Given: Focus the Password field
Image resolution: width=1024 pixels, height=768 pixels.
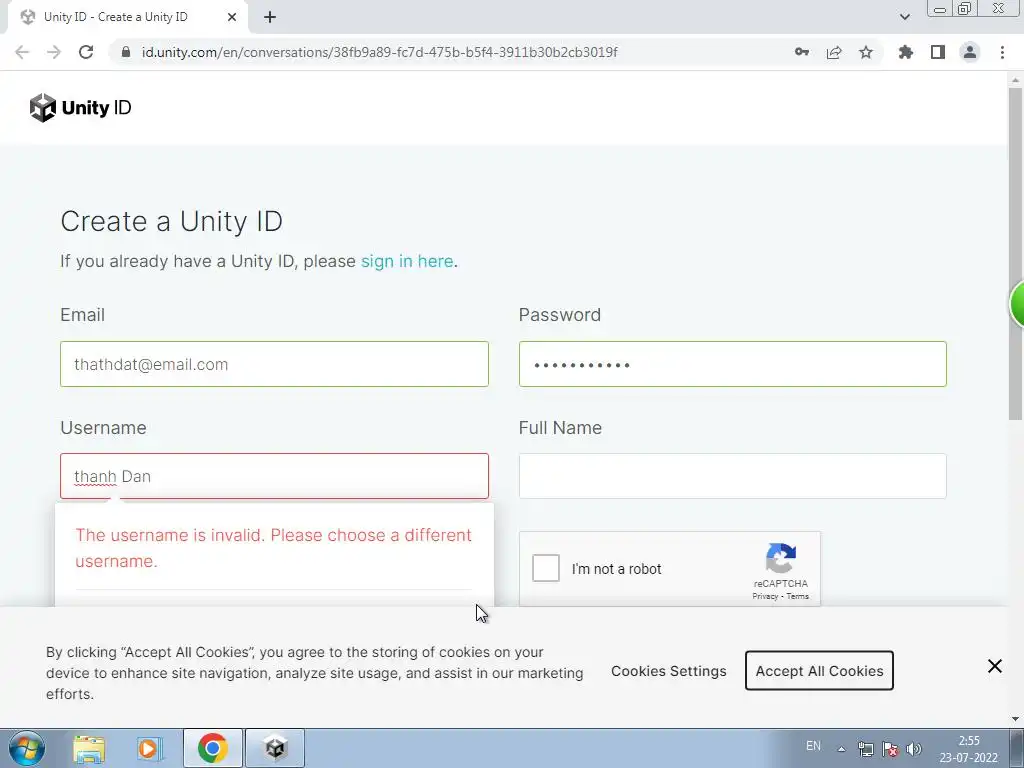Looking at the screenshot, I should point(733,364).
